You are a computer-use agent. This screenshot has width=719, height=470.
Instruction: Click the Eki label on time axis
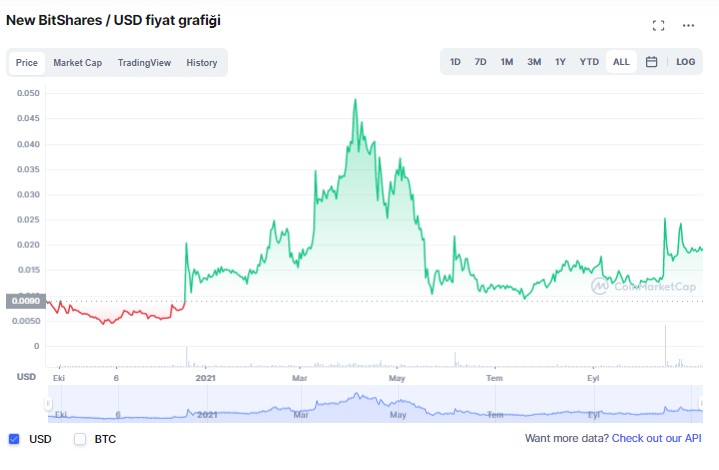pos(59,378)
